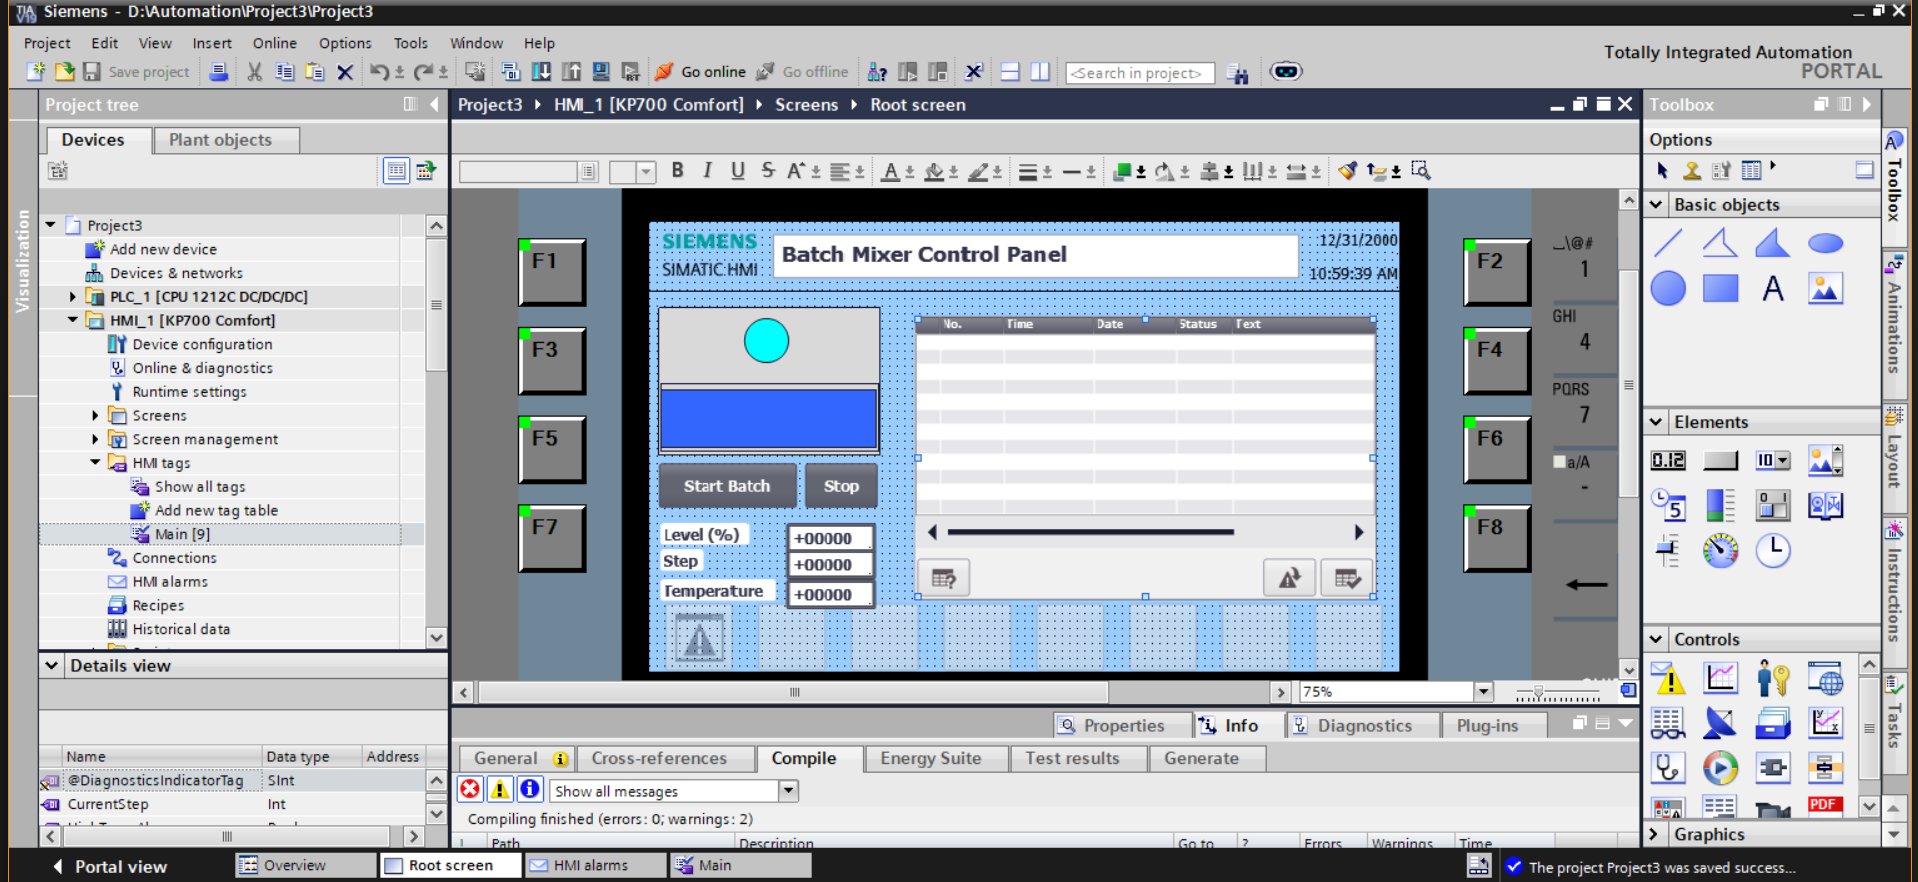The image size is (1918, 882).
Task: Open the Tools menu
Action: 410,43
